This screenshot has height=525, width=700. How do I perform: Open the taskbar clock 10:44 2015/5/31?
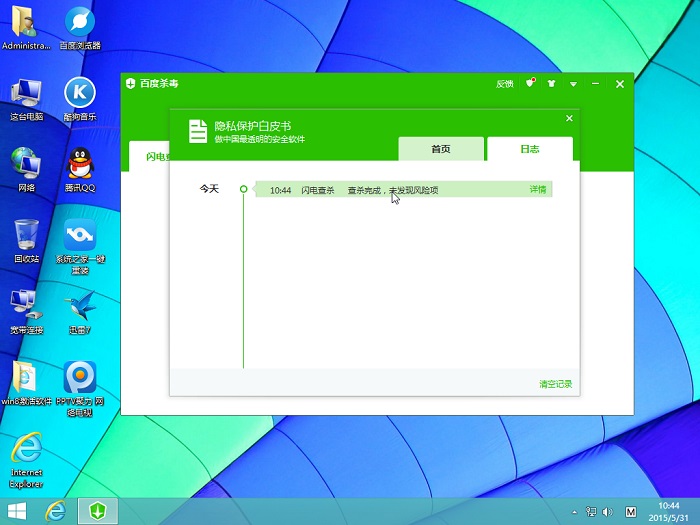click(x=668, y=512)
